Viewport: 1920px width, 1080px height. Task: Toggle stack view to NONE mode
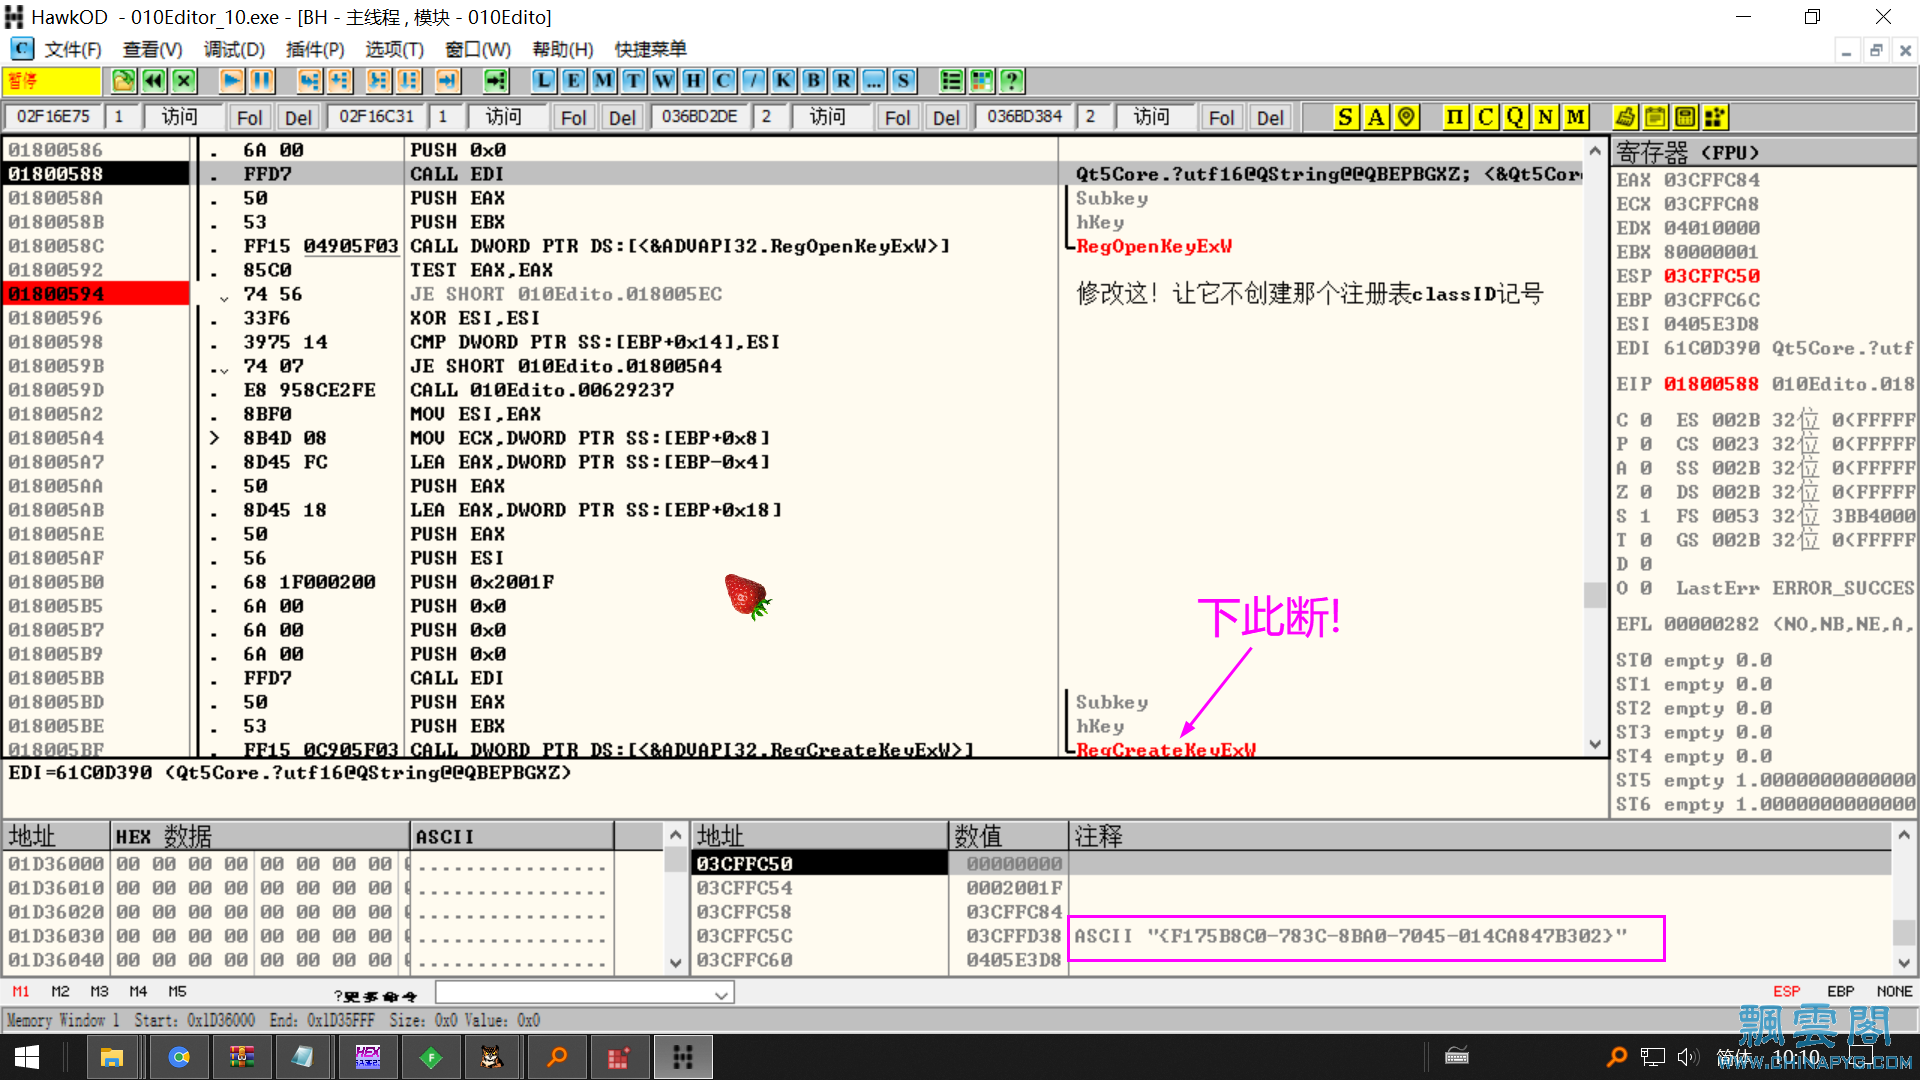click(x=1894, y=991)
